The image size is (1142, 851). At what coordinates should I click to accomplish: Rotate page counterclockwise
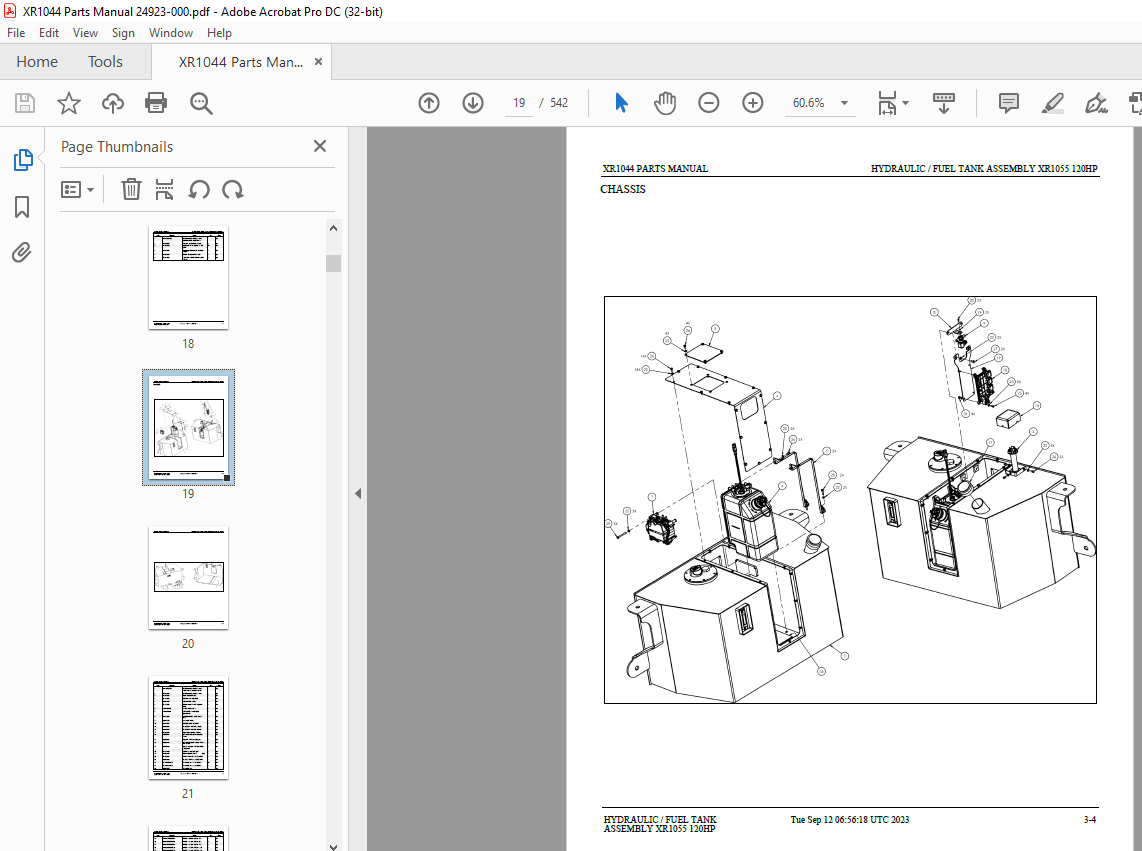tap(199, 189)
